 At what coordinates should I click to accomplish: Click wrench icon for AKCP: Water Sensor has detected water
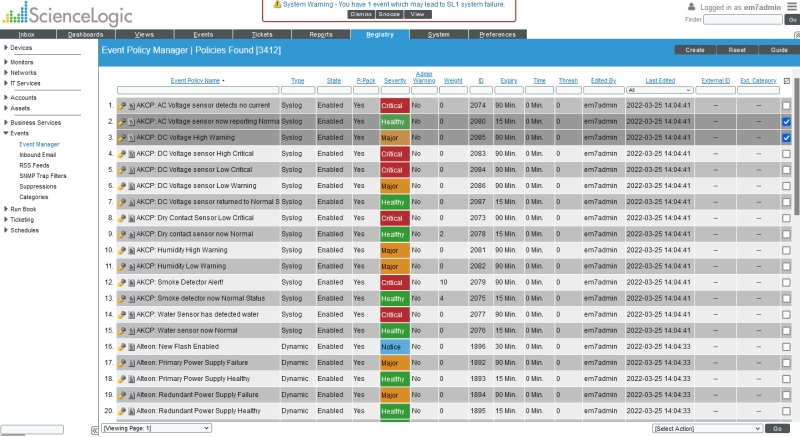pos(122,315)
